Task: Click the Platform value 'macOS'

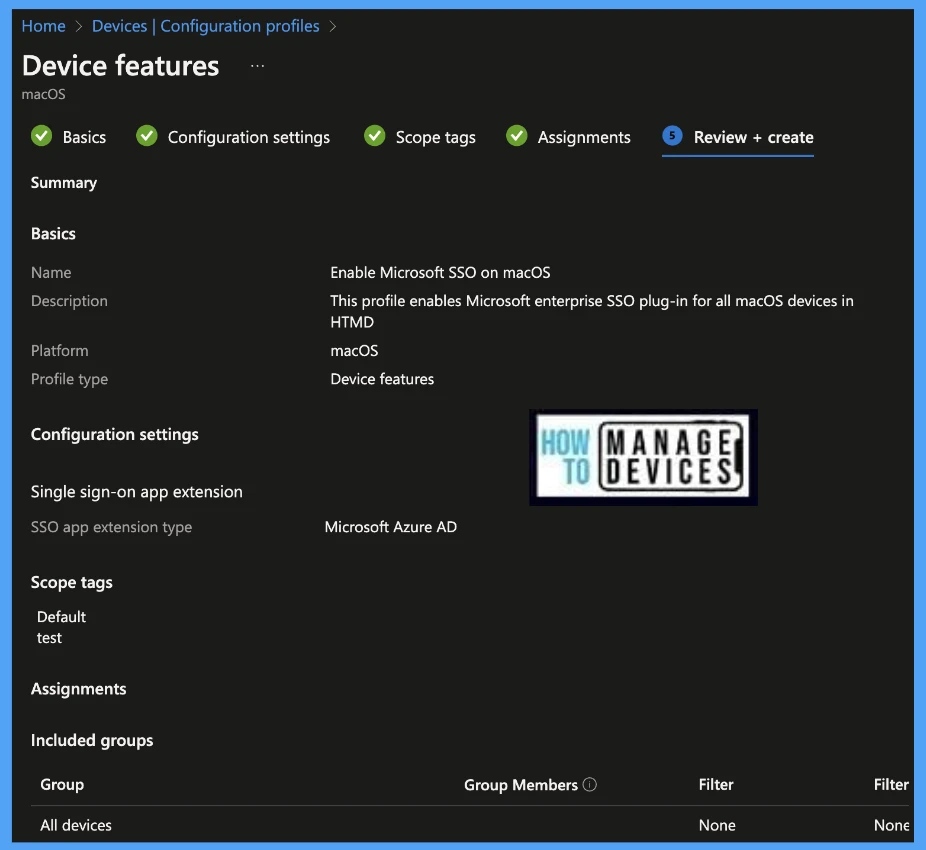Action: tap(354, 351)
